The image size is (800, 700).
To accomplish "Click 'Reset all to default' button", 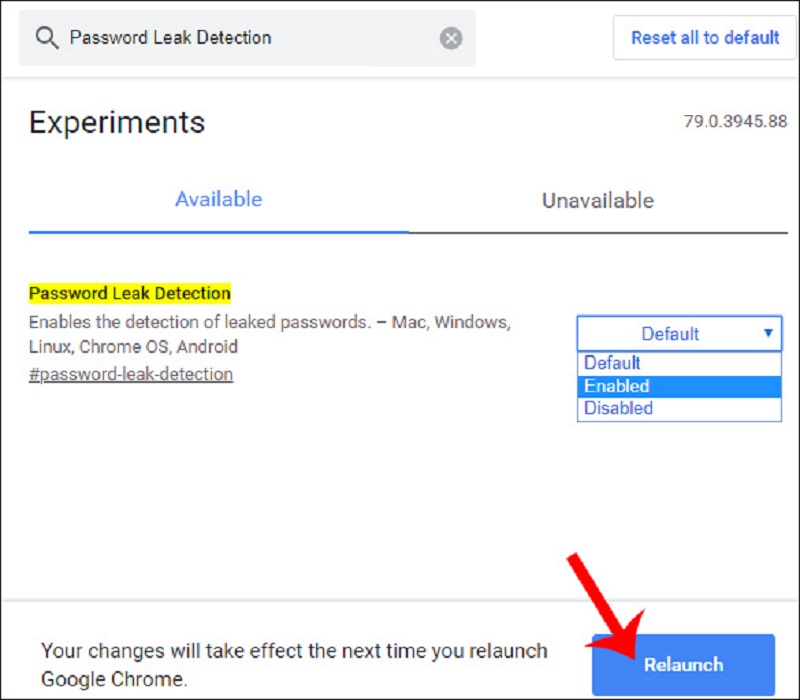I will (705, 38).
